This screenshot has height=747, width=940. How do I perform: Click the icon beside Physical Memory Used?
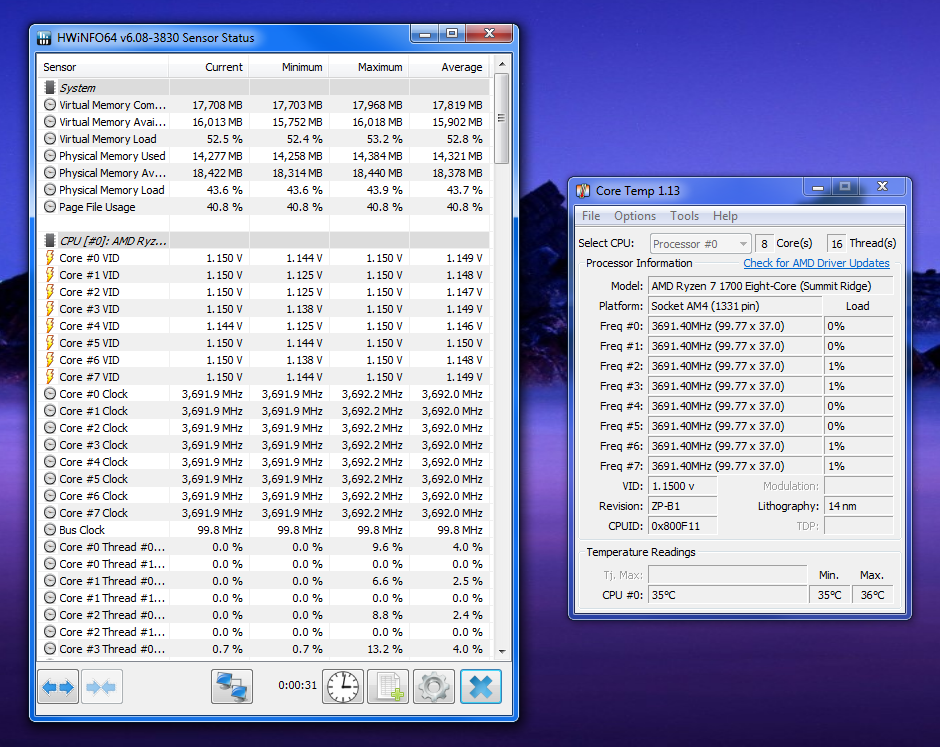point(50,156)
